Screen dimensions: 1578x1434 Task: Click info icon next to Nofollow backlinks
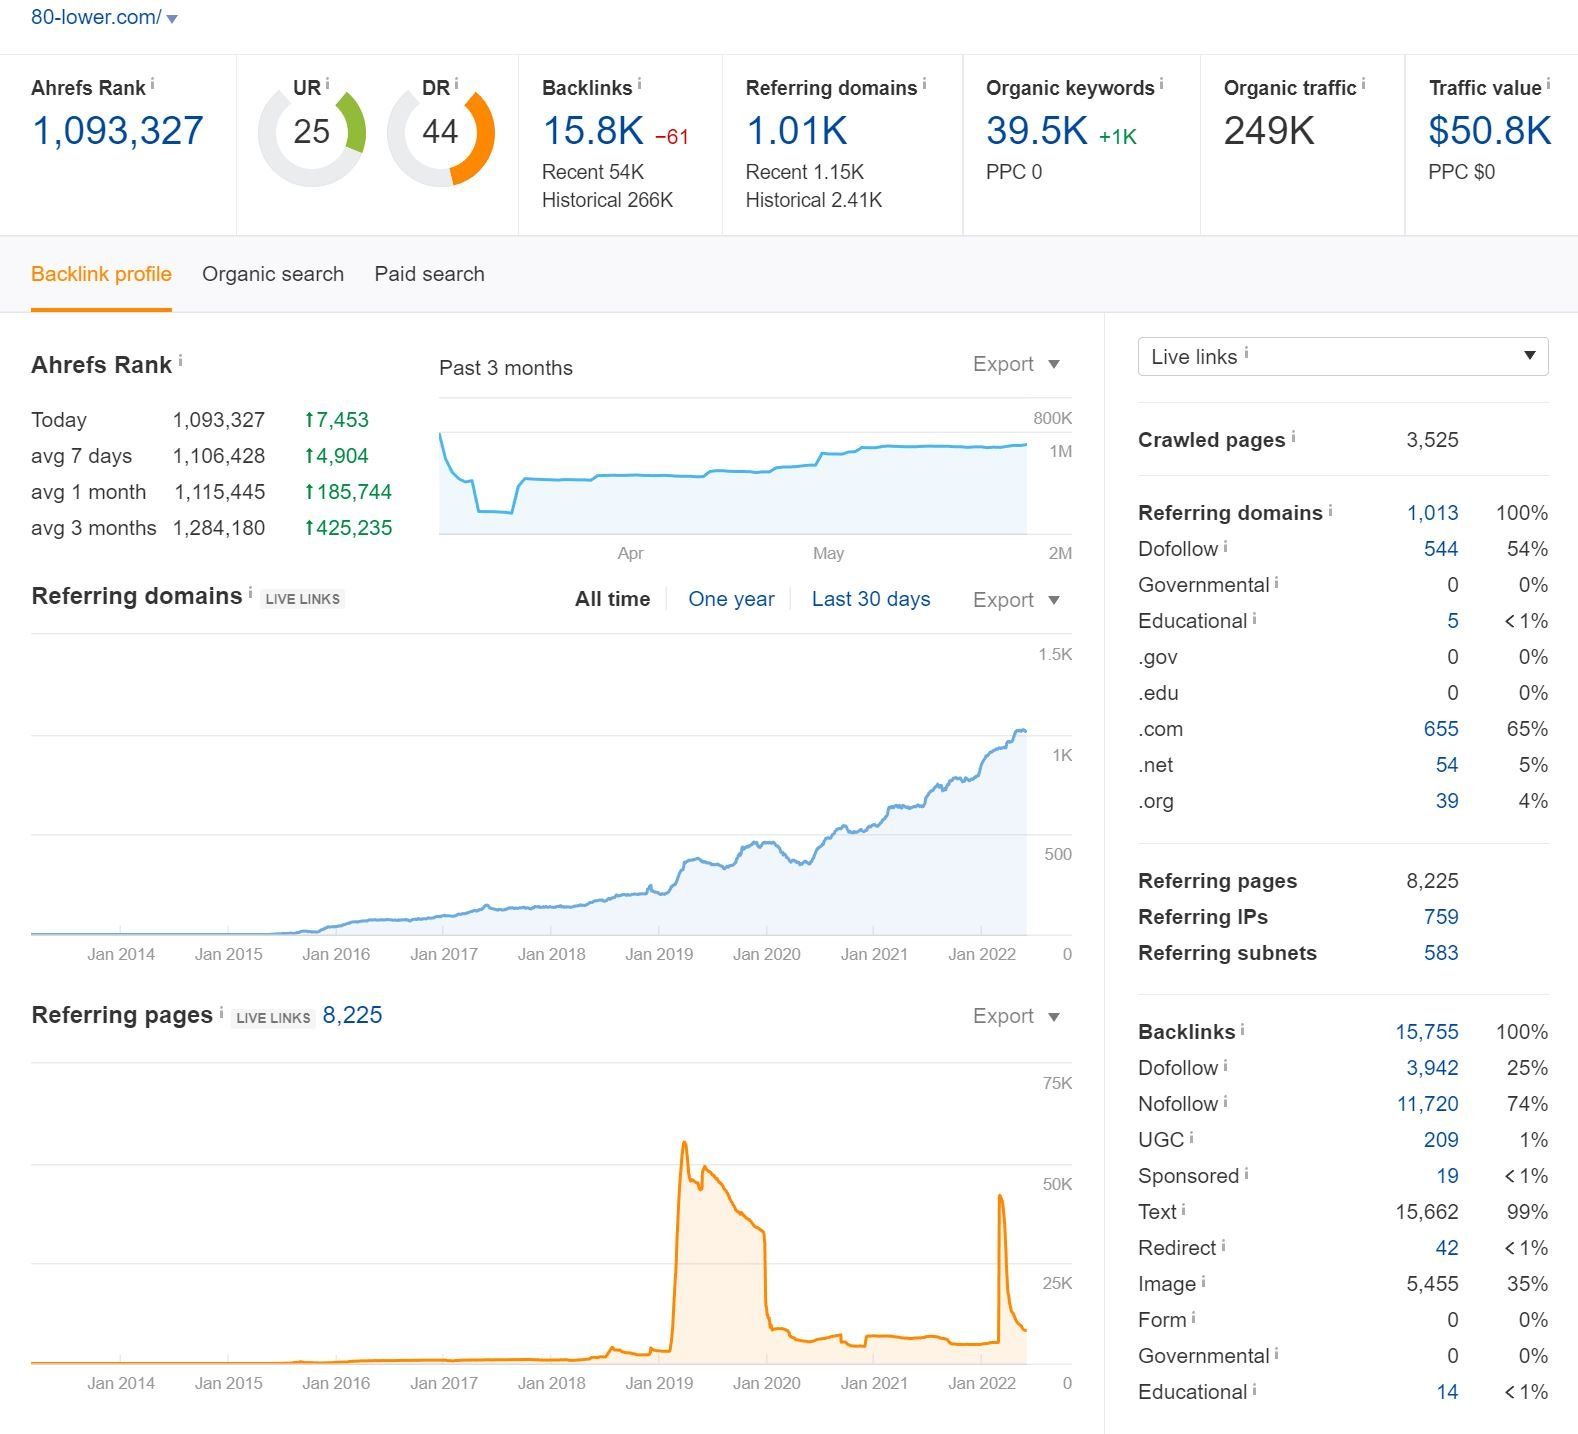coord(1225,1101)
